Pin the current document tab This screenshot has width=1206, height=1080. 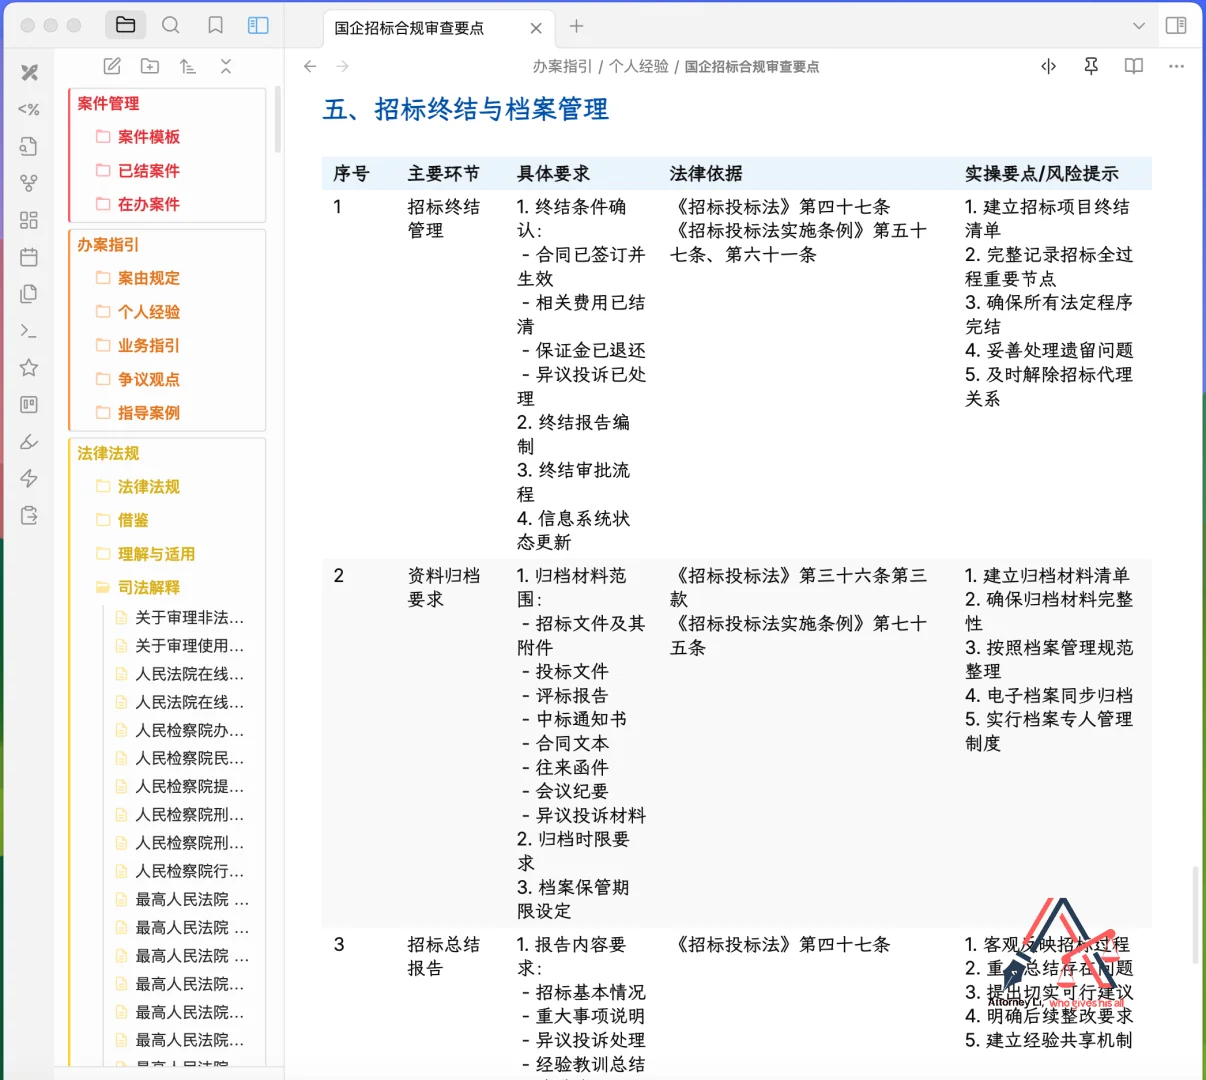[x=1090, y=66]
